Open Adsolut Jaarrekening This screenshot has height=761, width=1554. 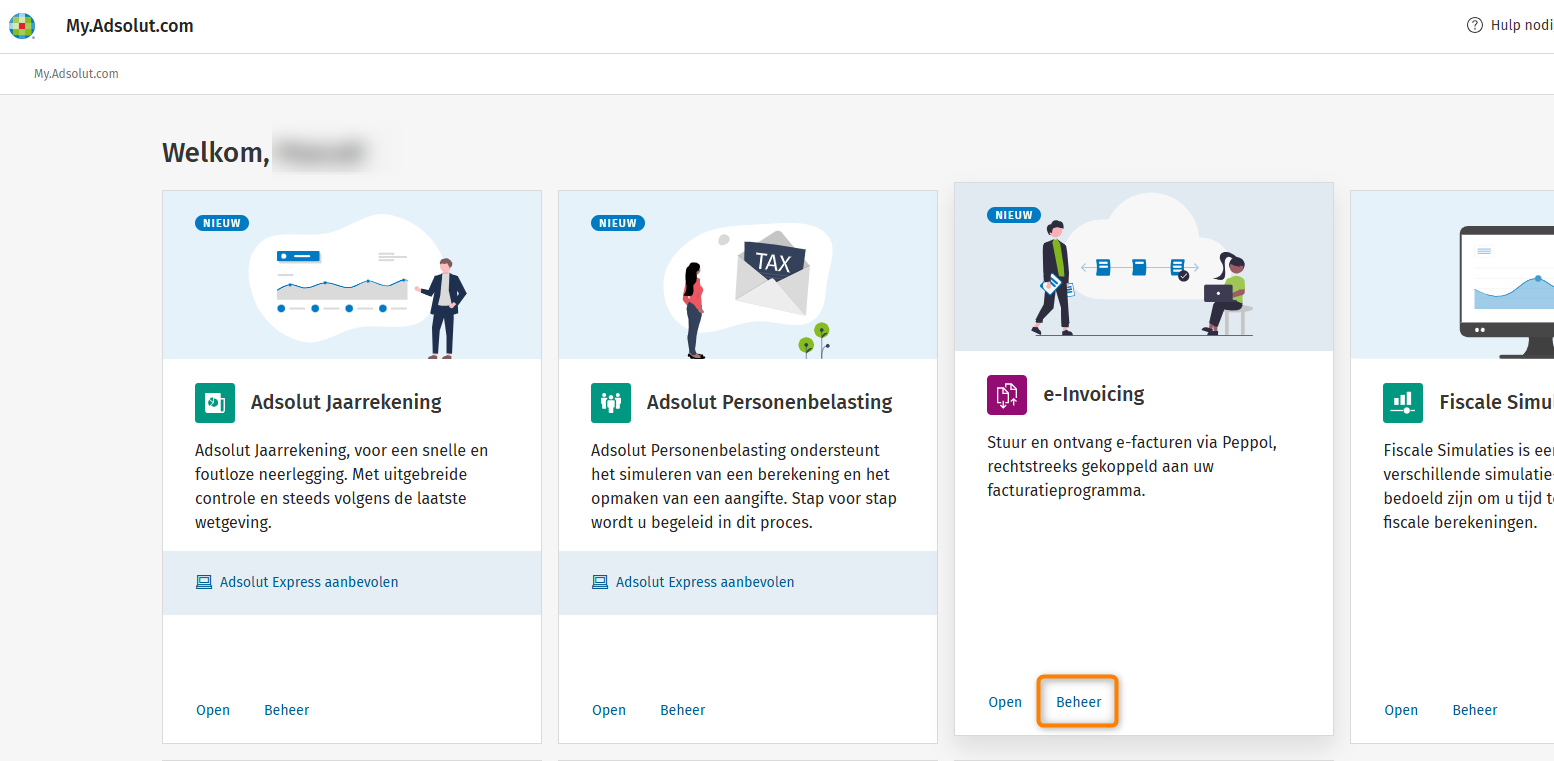tap(213, 710)
